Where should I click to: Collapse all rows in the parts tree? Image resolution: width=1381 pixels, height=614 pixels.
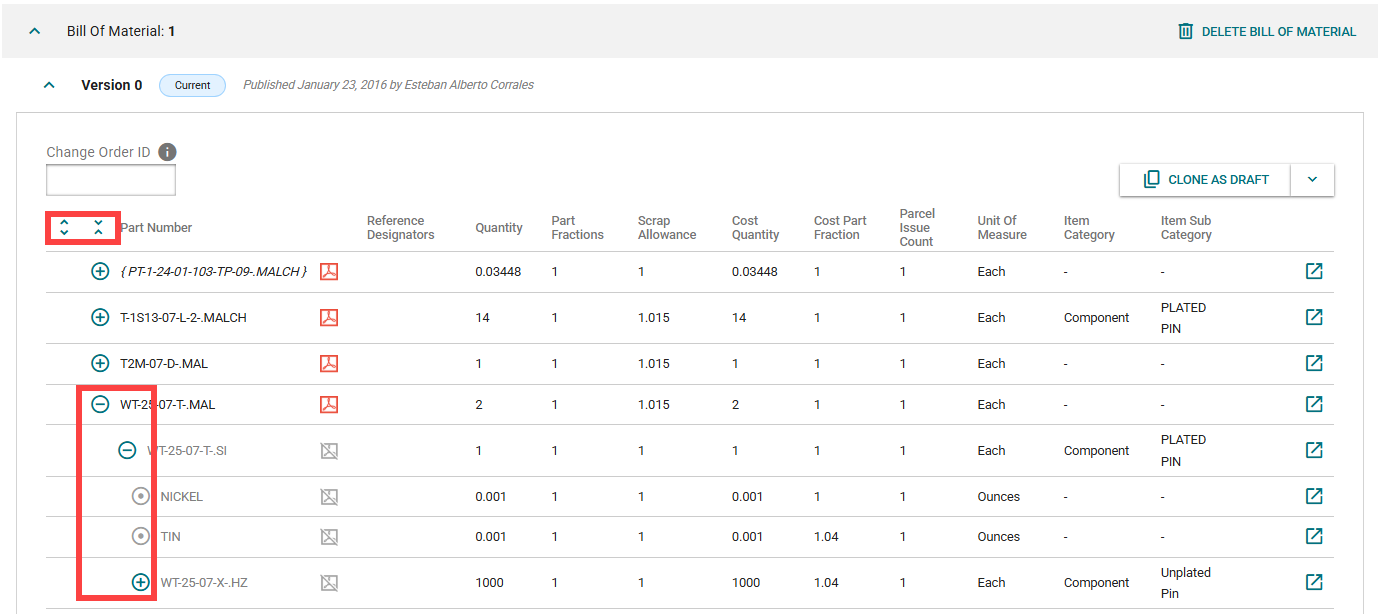98,227
